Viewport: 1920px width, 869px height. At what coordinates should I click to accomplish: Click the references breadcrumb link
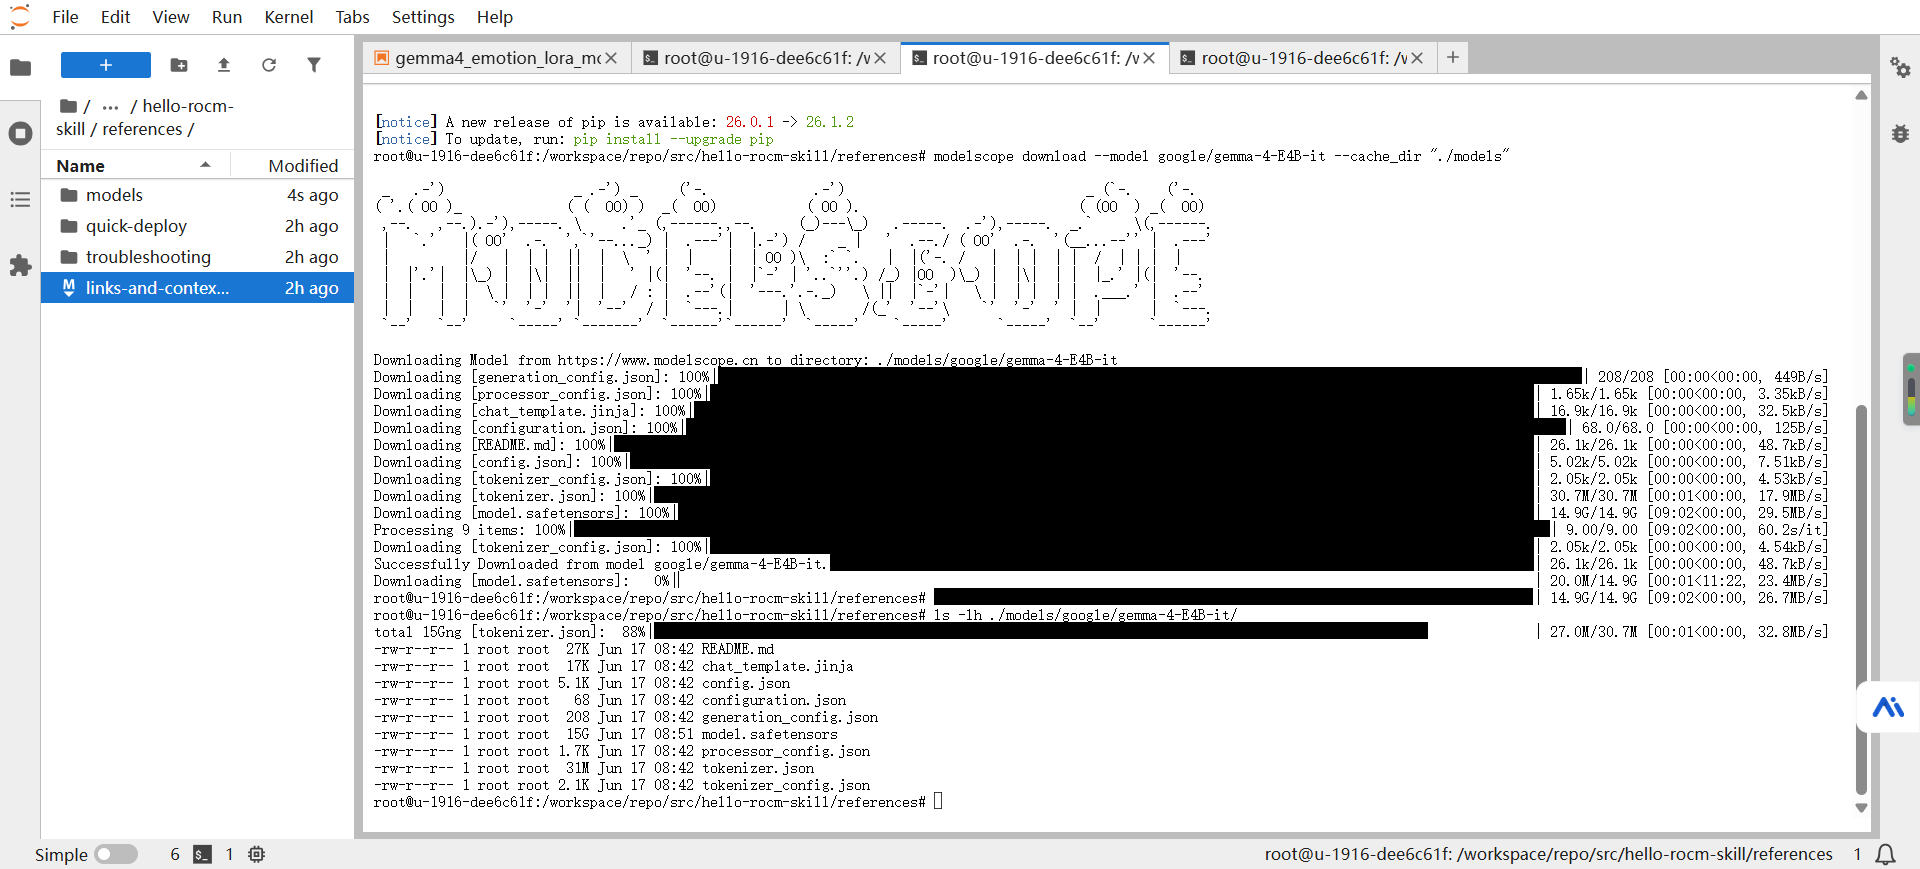pos(142,129)
